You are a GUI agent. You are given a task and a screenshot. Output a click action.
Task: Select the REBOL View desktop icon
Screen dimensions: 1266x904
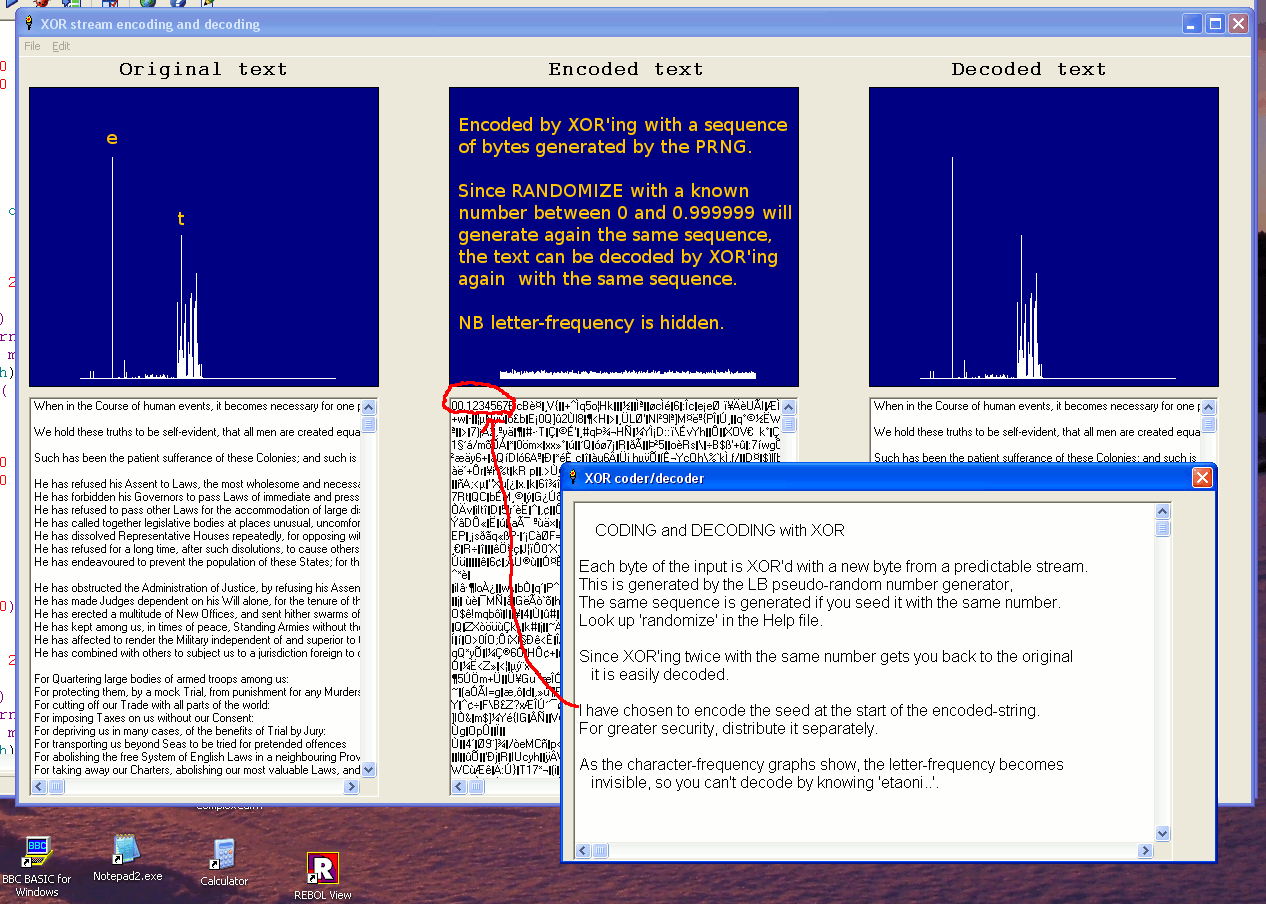click(323, 867)
